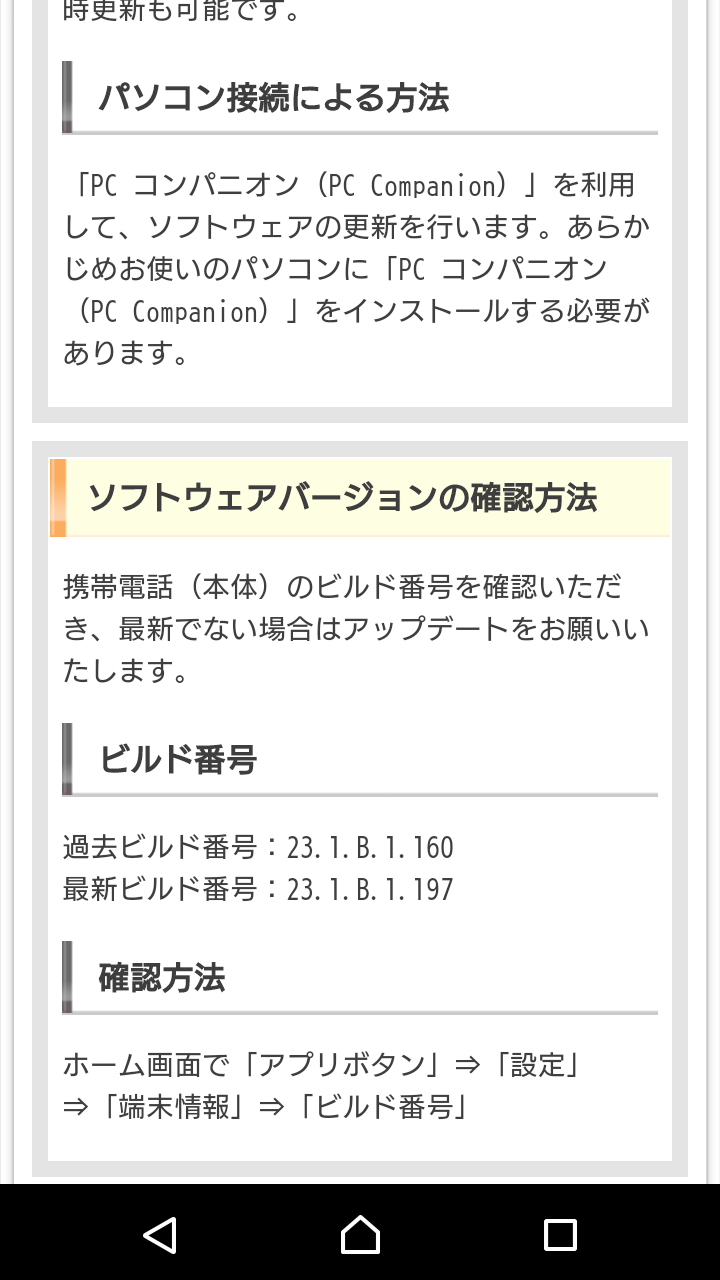Click the past build number 23.1.B.1.160
720x1280 pixels.
pyautogui.click(x=370, y=848)
